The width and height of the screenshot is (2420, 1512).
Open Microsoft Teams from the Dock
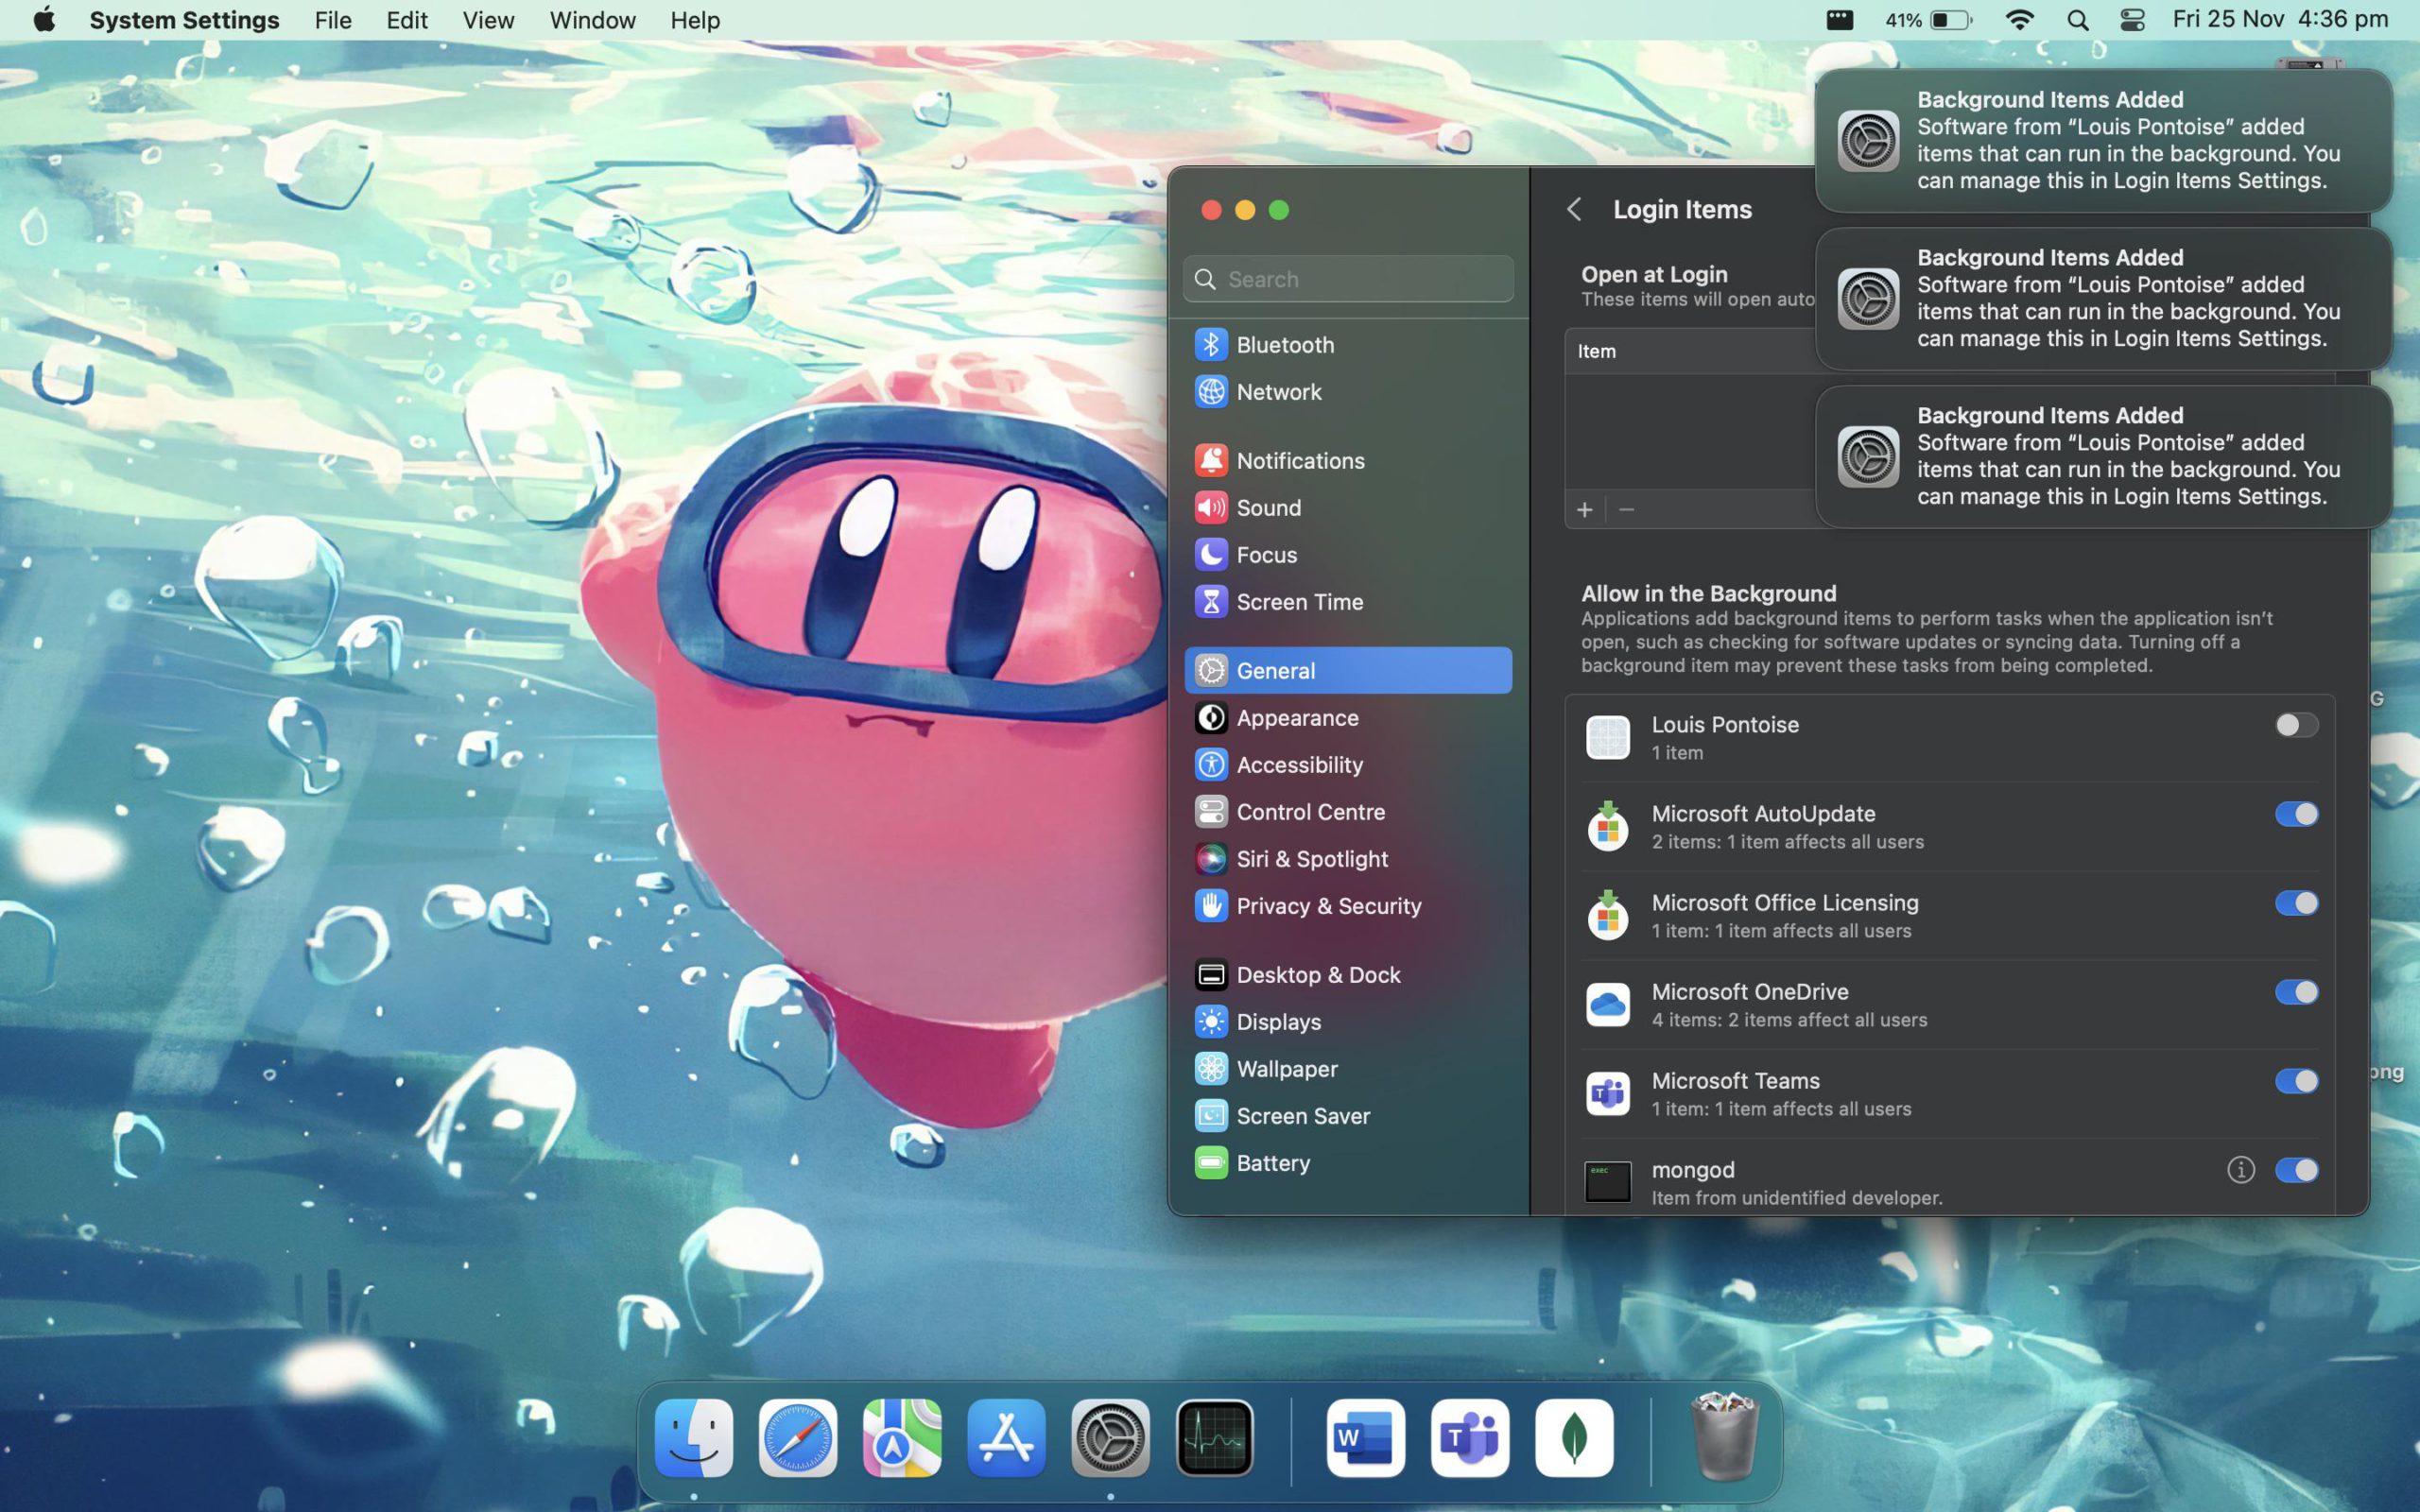[1469, 1438]
